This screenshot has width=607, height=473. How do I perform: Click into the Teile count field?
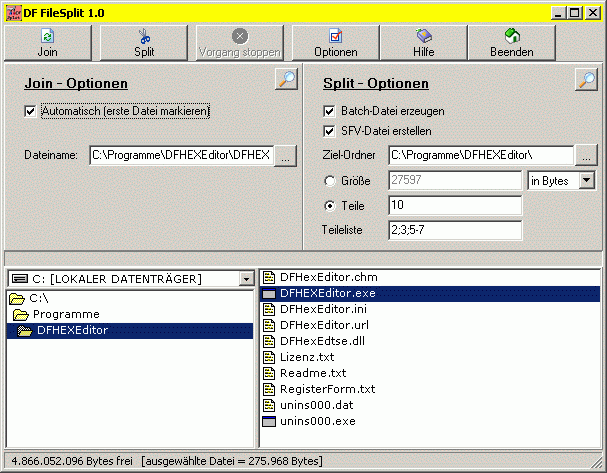click(455, 206)
